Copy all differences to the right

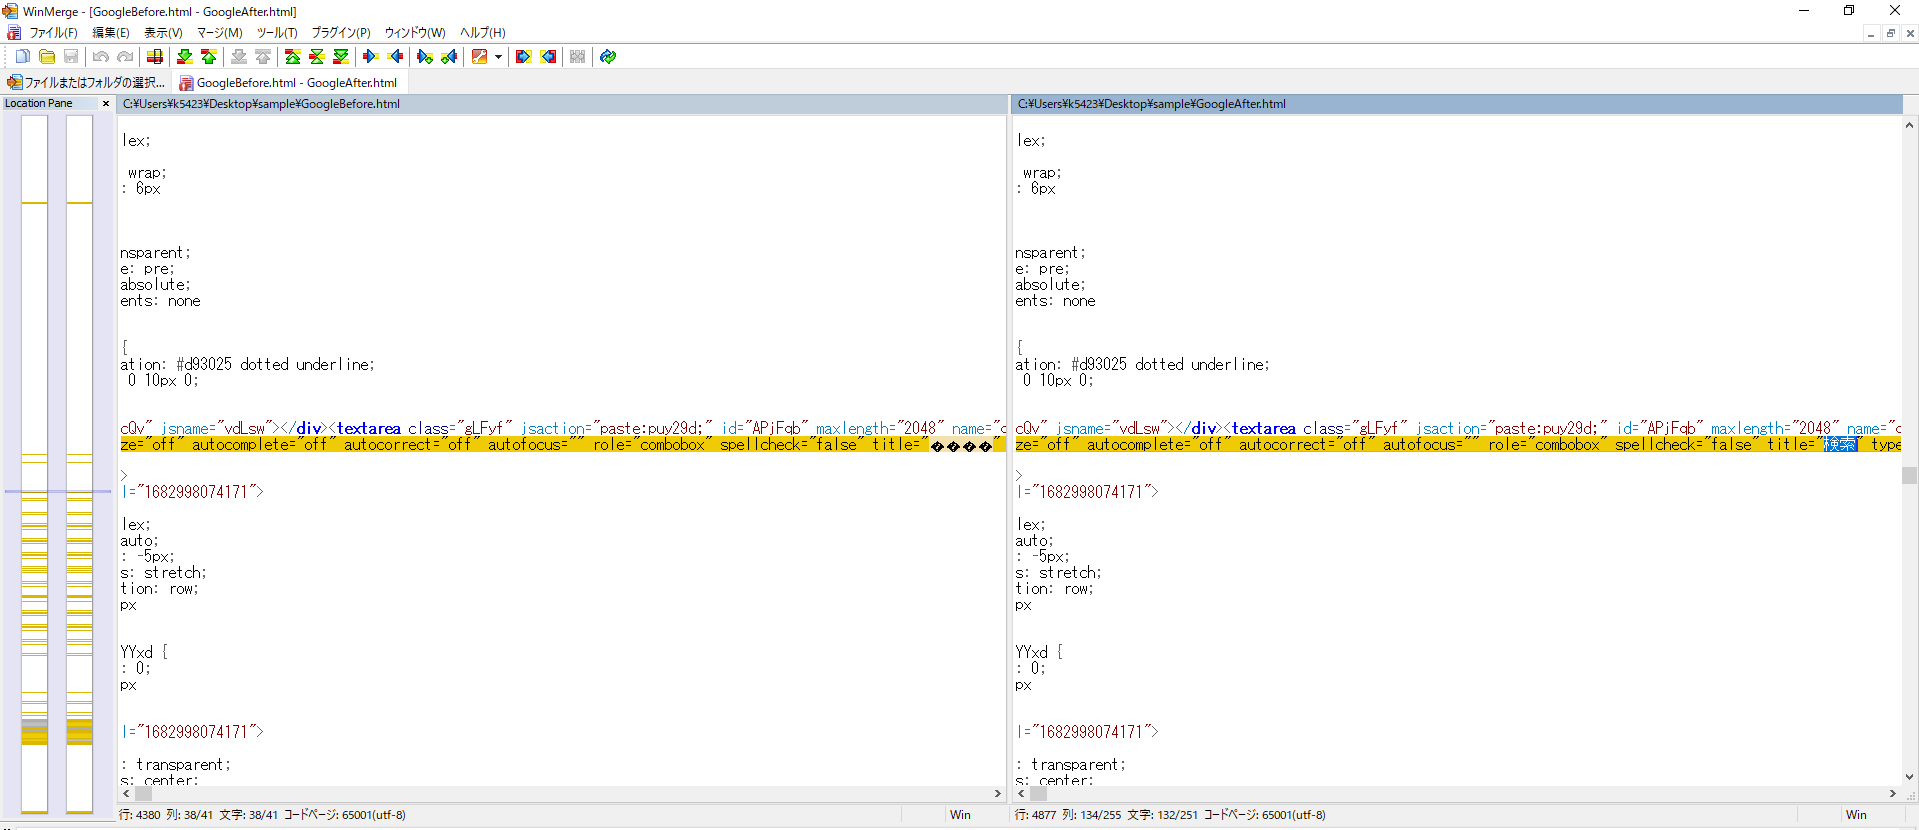point(523,57)
